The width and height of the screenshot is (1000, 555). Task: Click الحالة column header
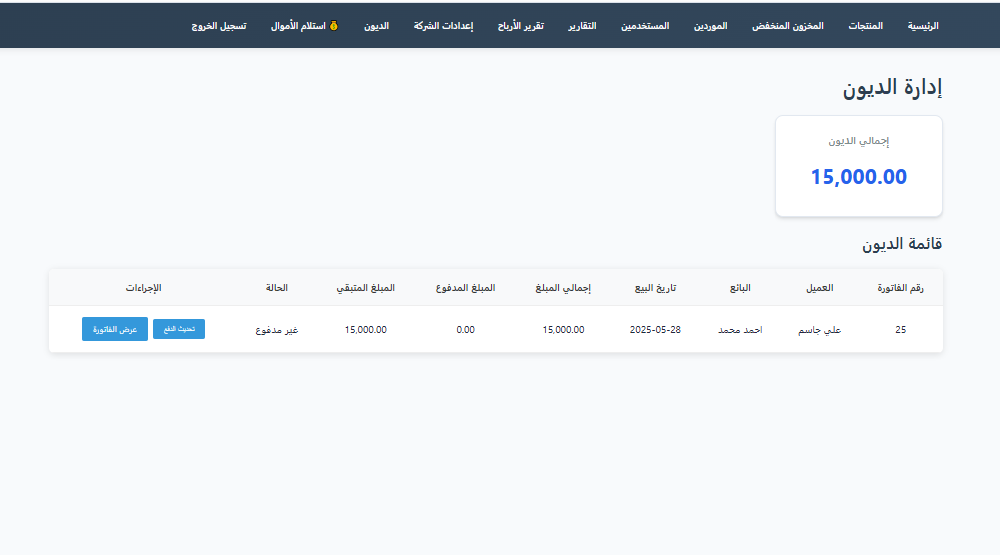277,288
